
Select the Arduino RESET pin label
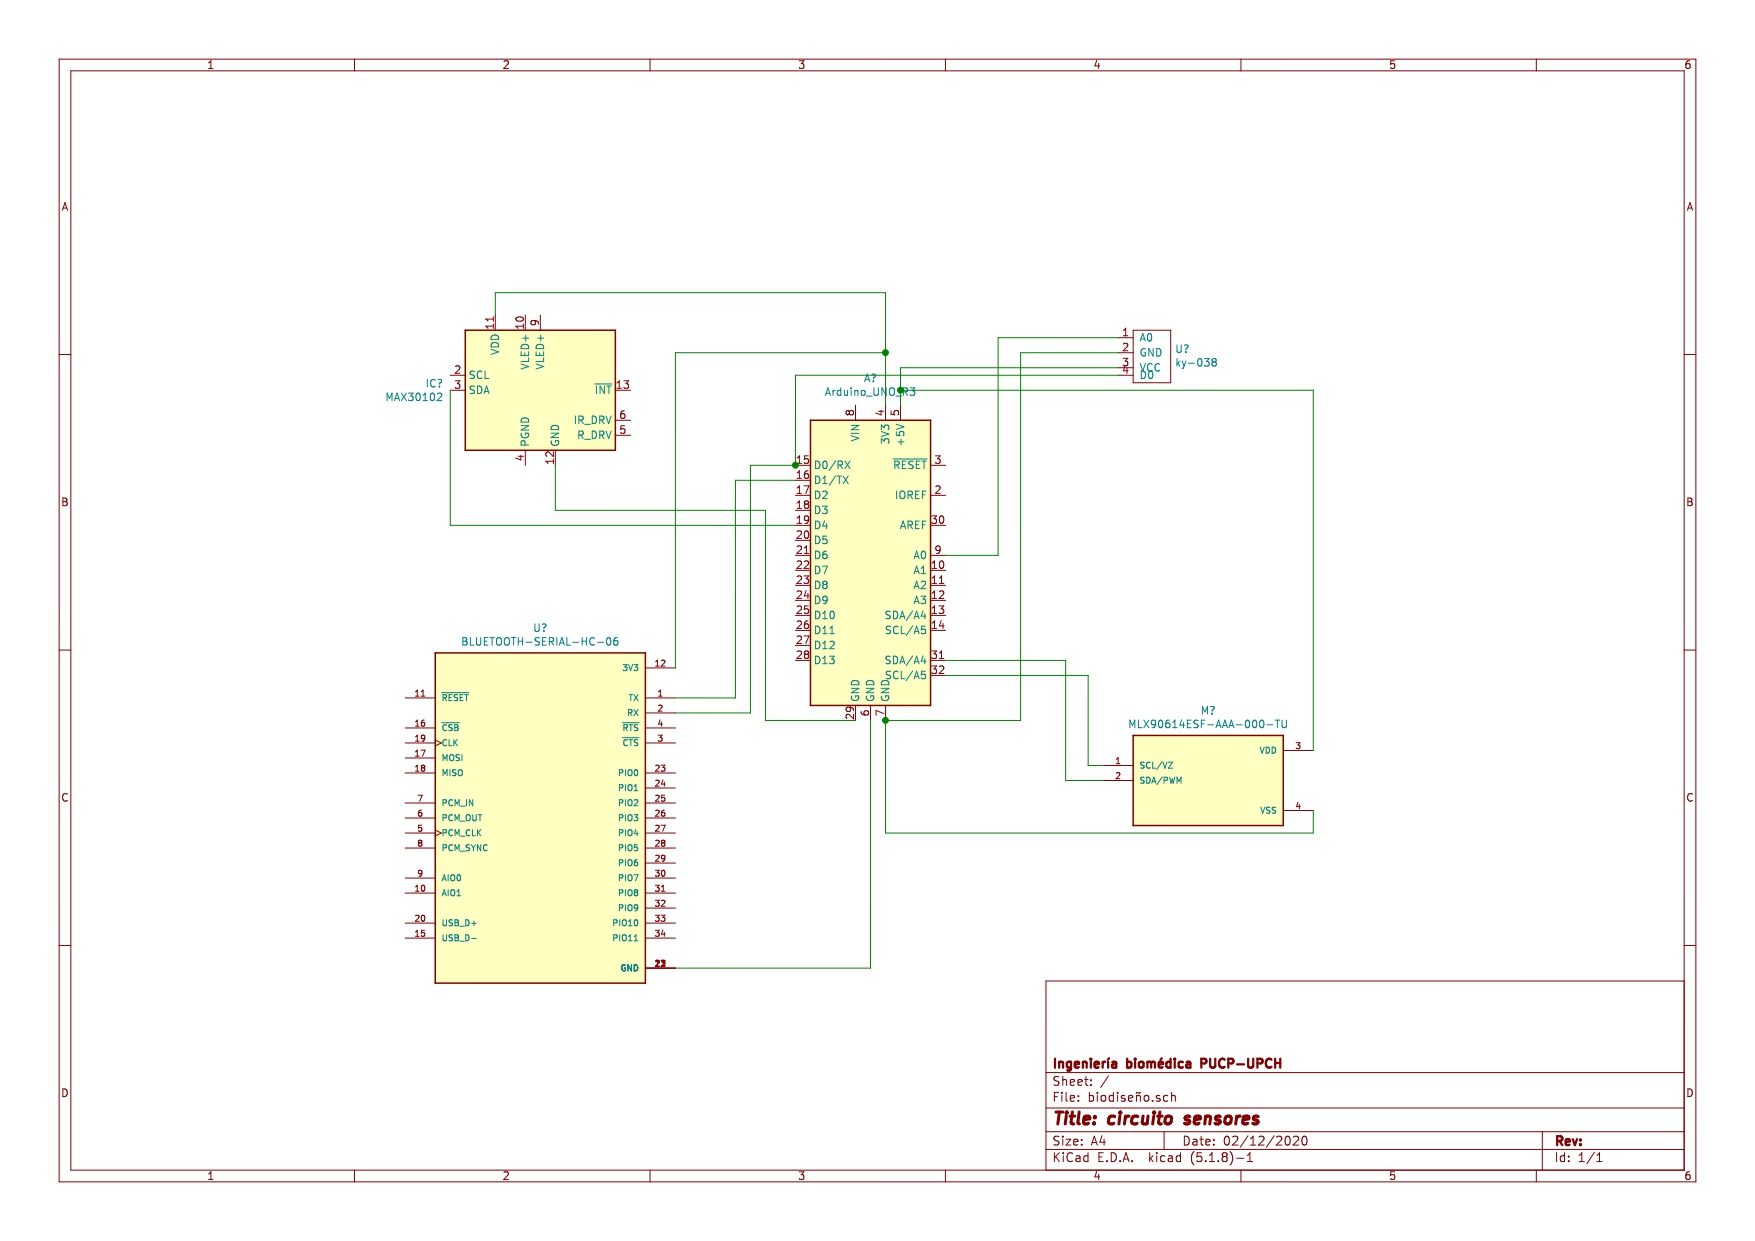(910, 465)
